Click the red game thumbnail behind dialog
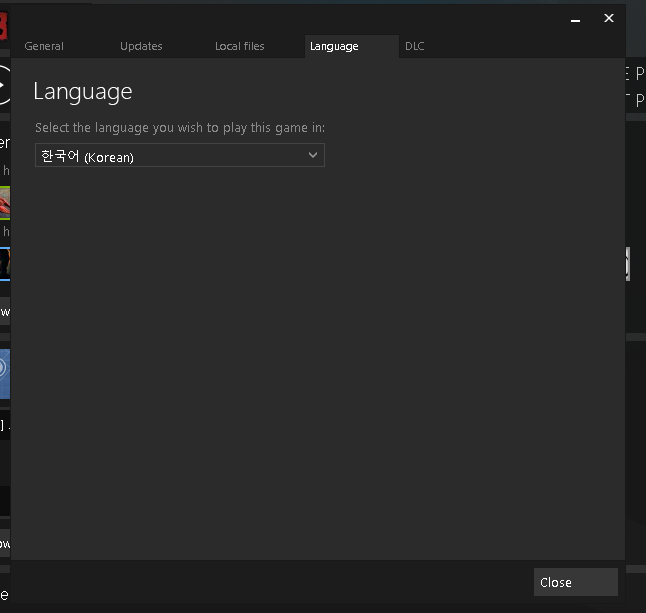 tap(5, 203)
